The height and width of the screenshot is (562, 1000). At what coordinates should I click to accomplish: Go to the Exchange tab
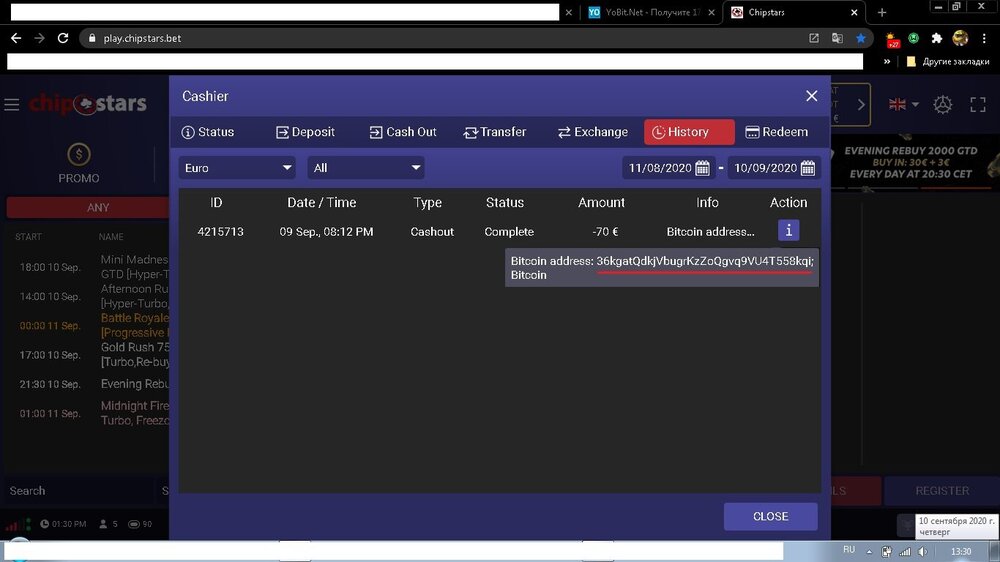tap(593, 132)
